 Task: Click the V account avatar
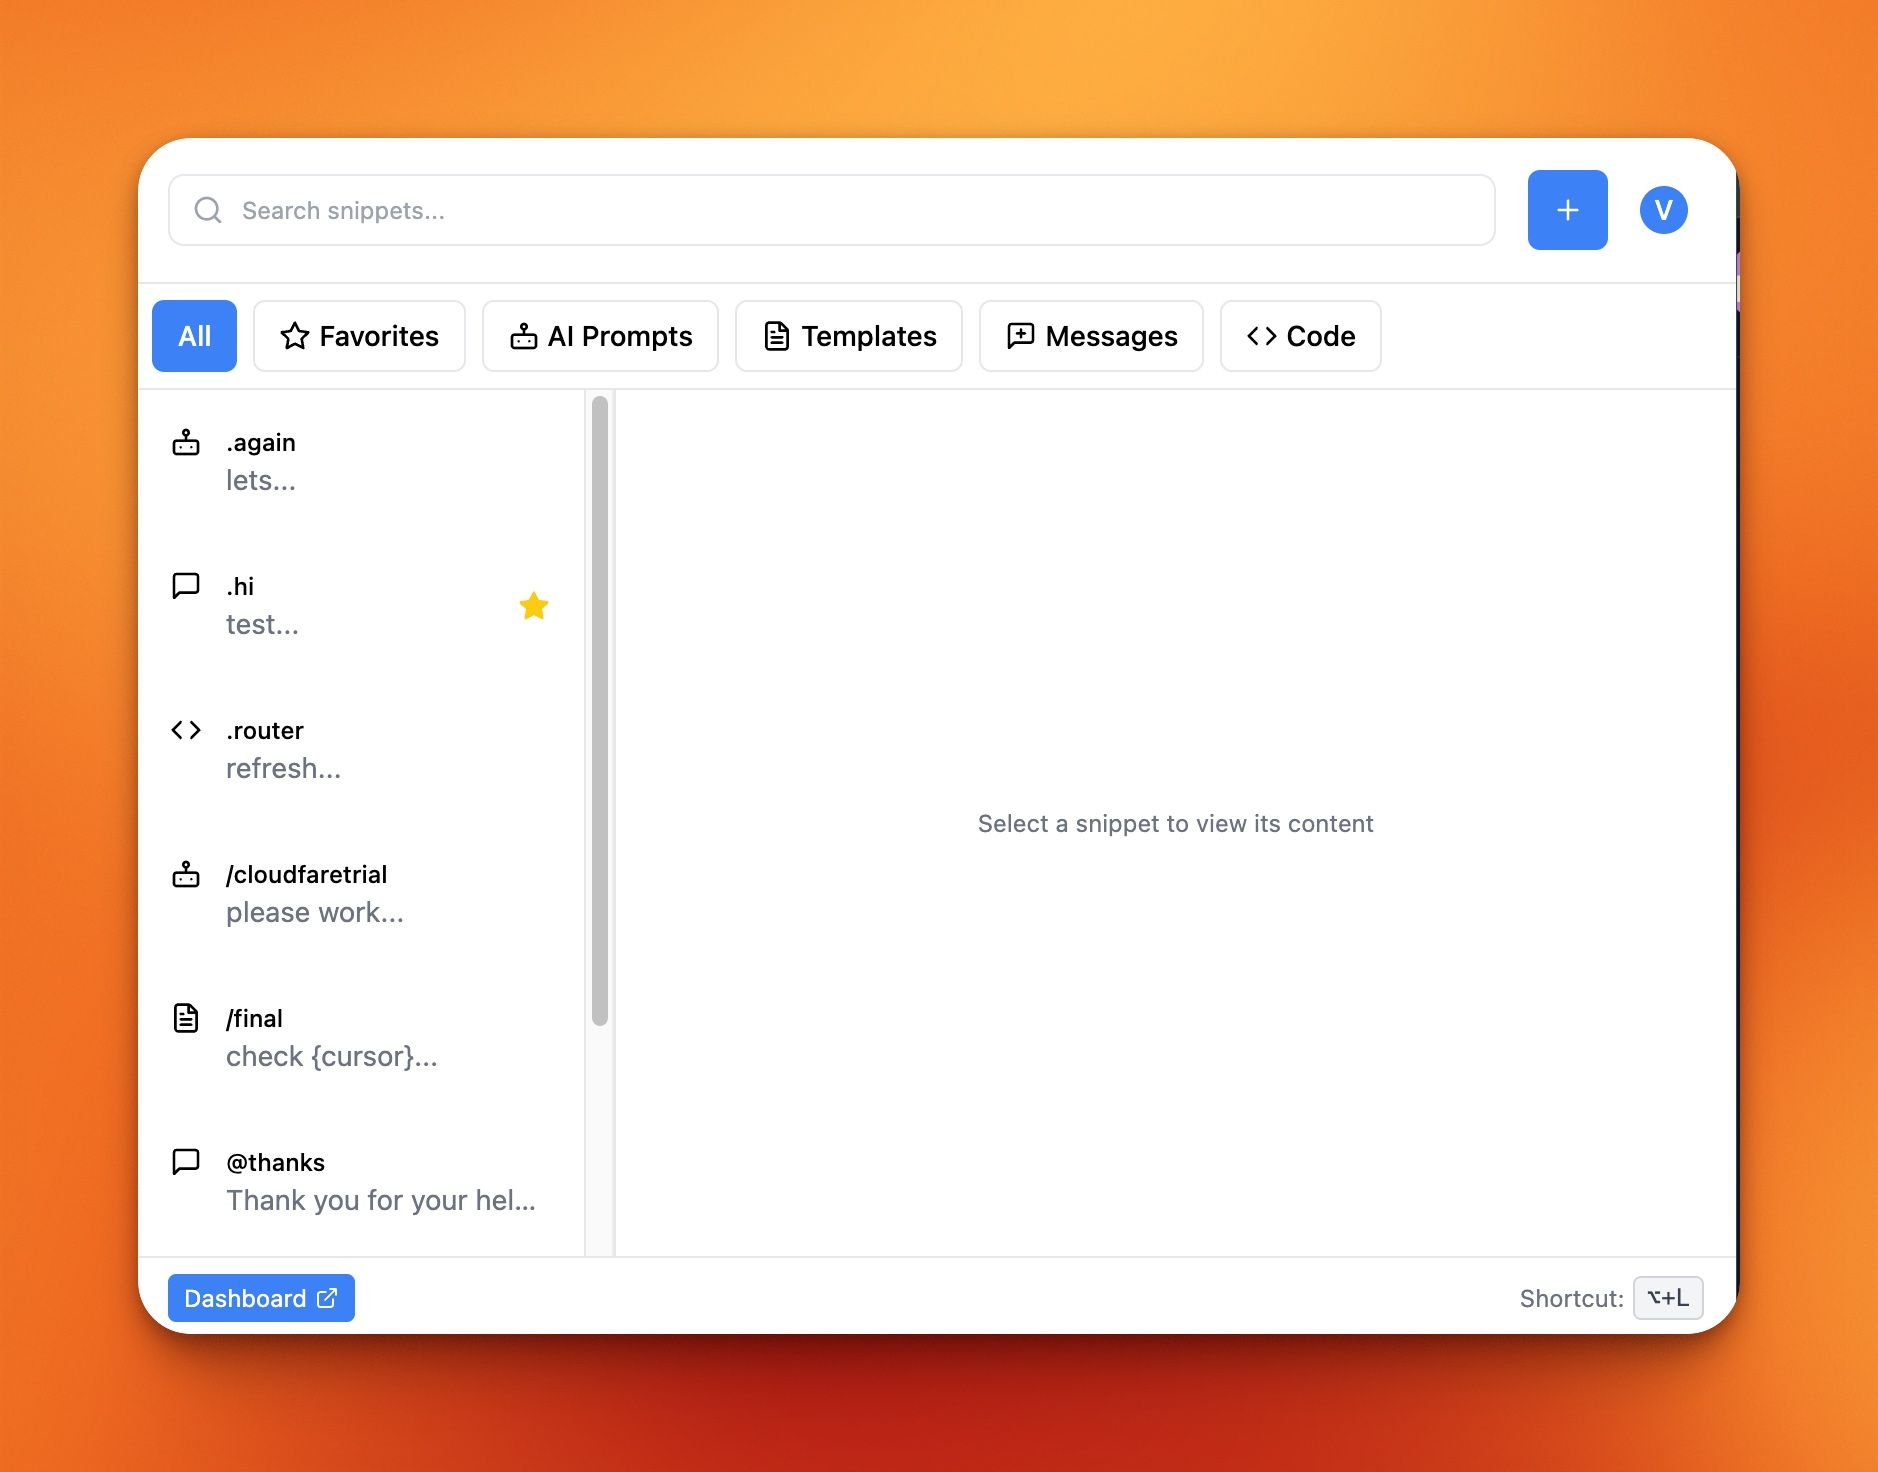click(x=1662, y=210)
